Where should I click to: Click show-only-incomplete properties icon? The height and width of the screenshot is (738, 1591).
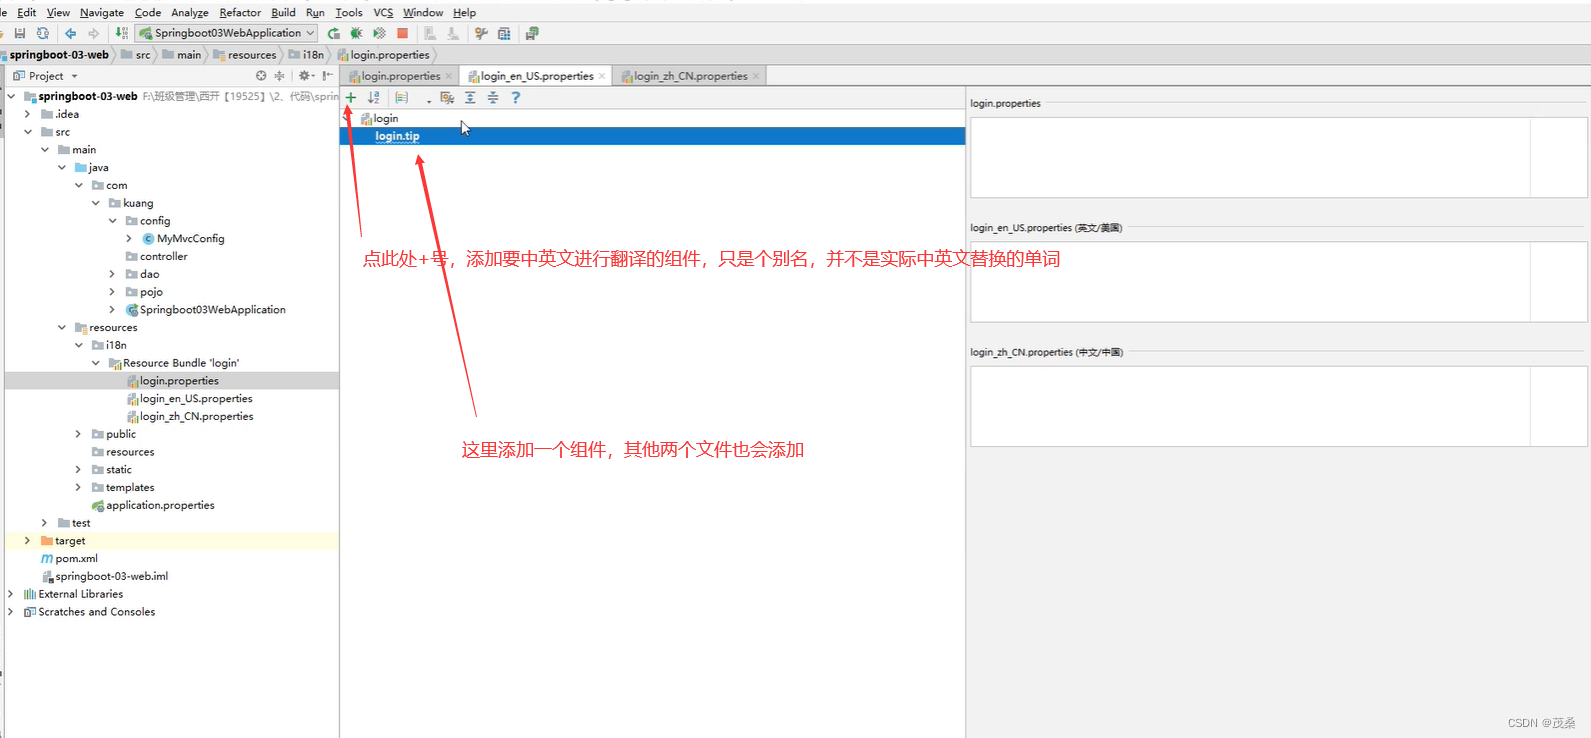coord(447,97)
